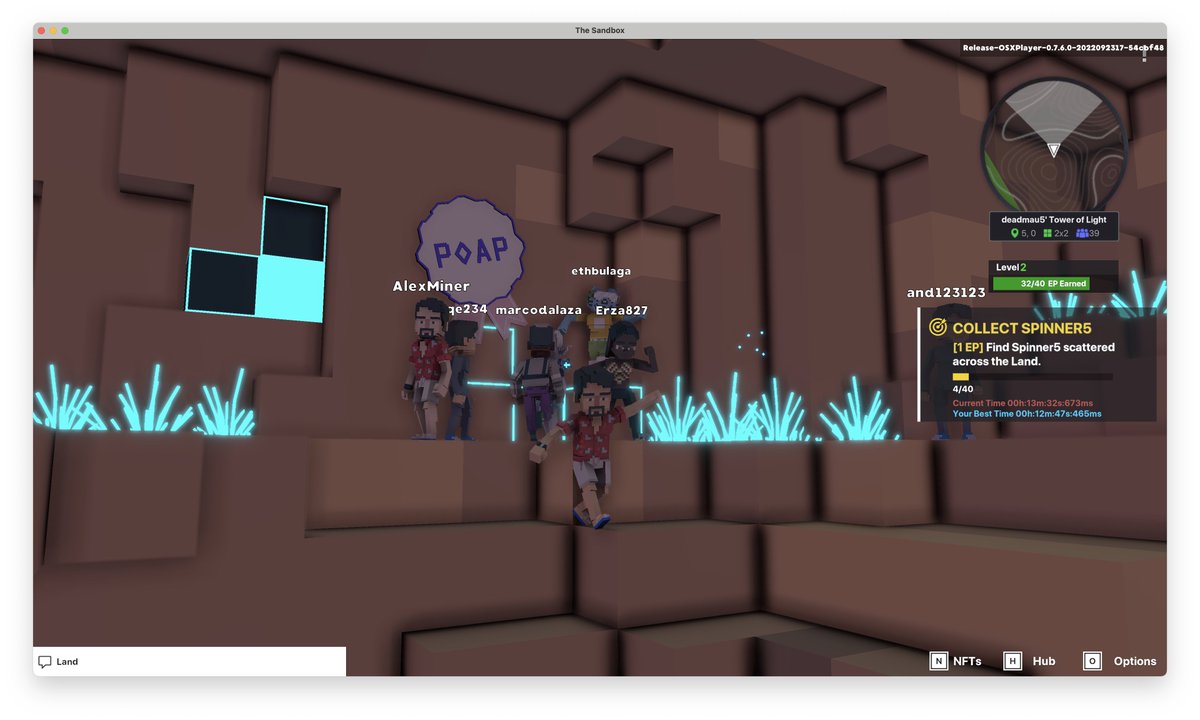This screenshot has width=1200, height=720.
Task: Click into the Land chat input field
Action: (190, 662)
